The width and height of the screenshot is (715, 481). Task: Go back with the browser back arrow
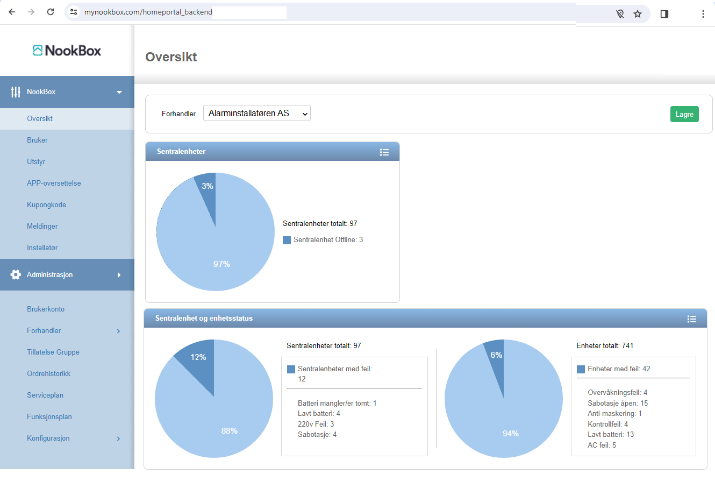point(12,12)
